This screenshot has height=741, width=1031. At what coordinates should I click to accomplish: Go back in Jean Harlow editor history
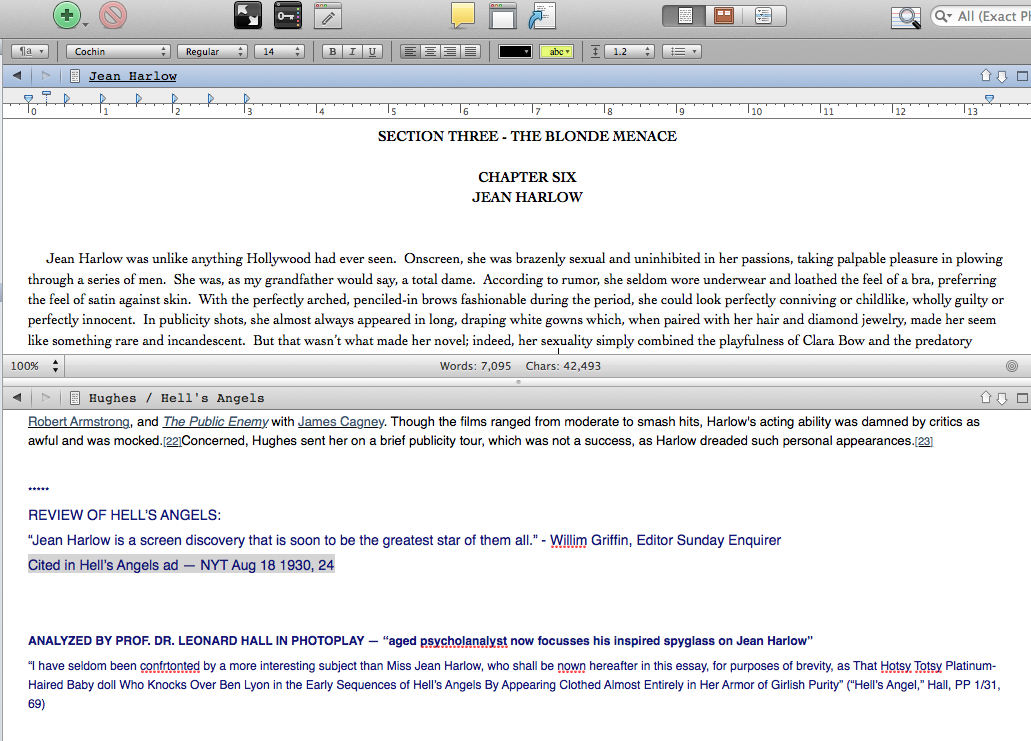point(17,76)
